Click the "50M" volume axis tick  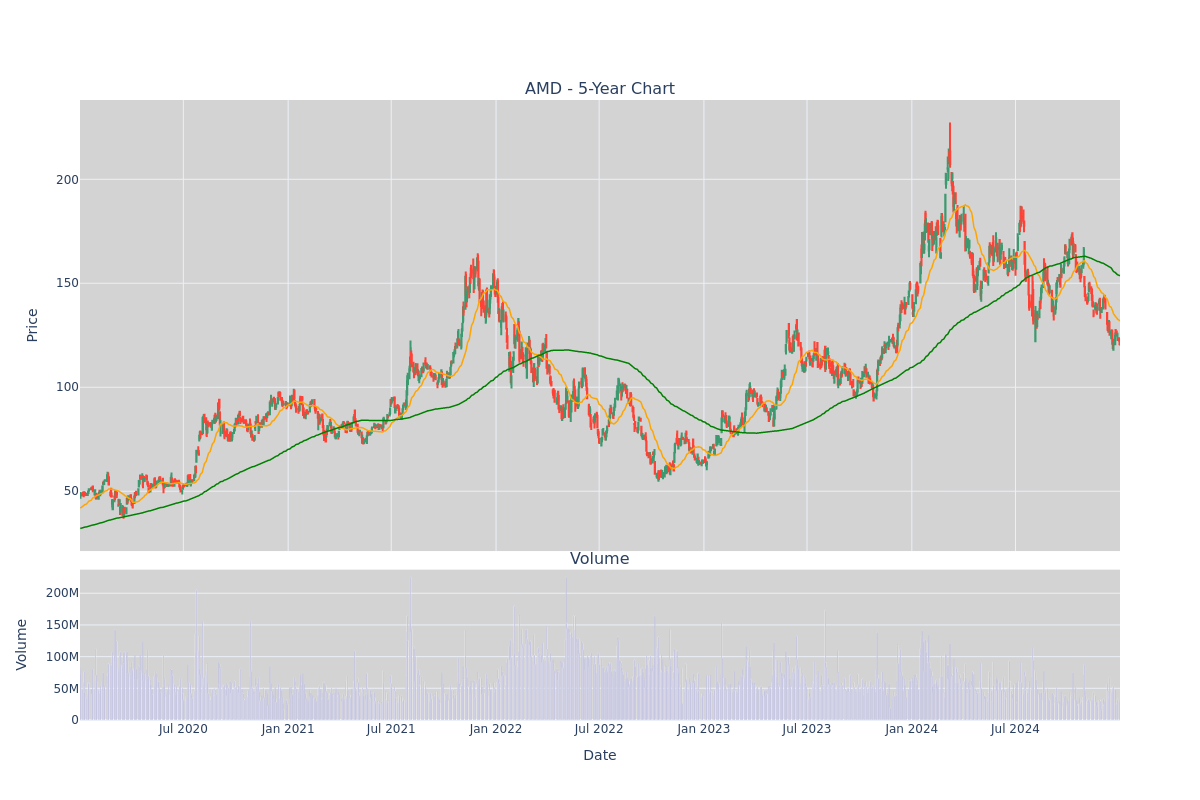pyautogui.click(x=66, y=689)
